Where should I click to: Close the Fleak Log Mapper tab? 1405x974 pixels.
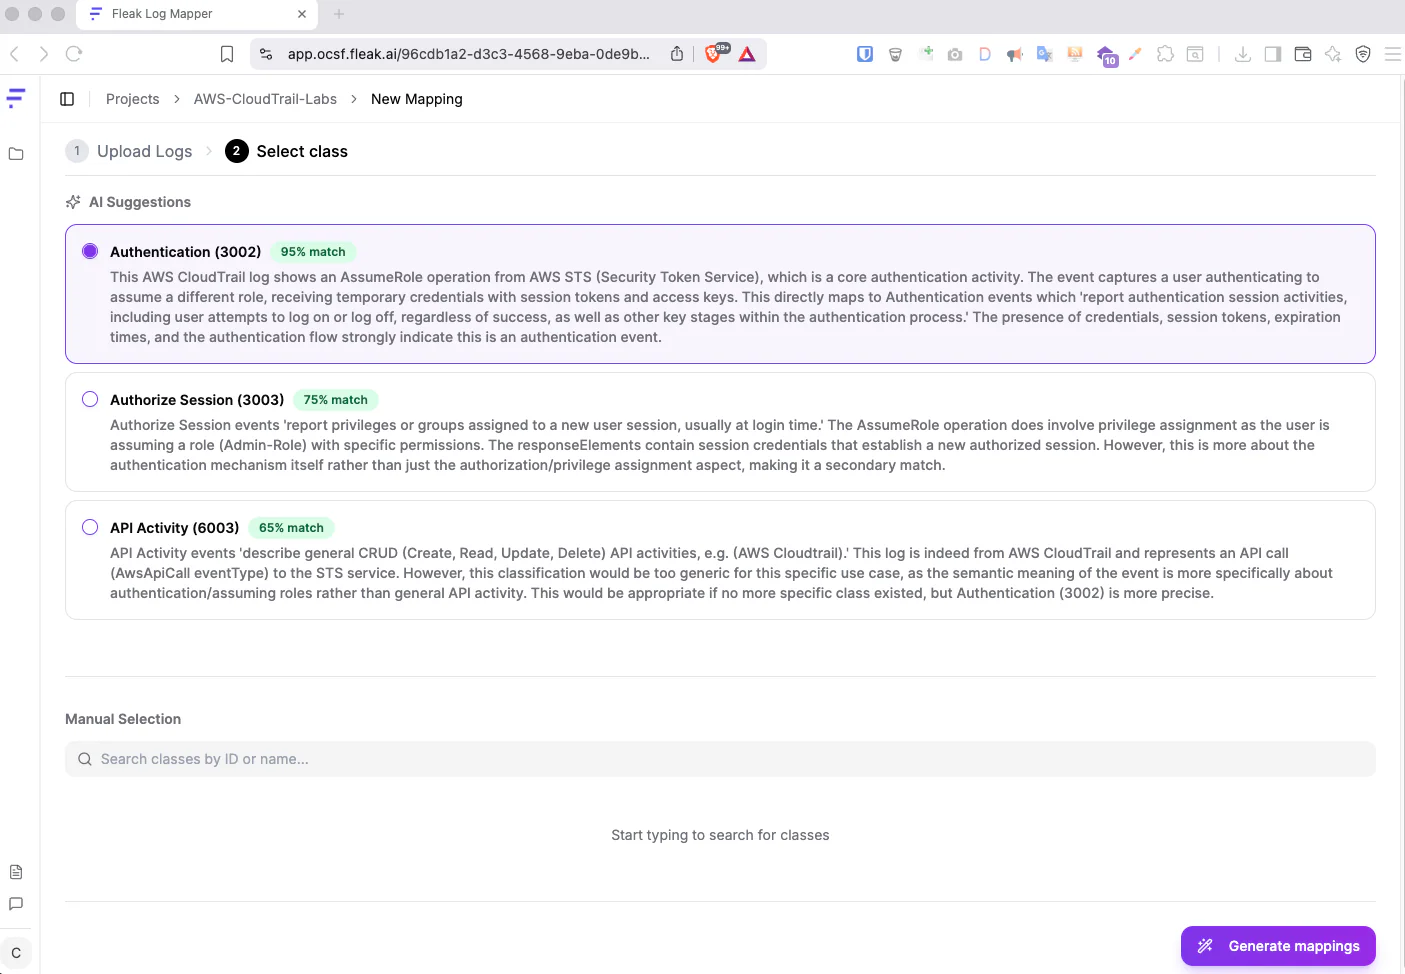pyautogui.click(x=302, y=14)
